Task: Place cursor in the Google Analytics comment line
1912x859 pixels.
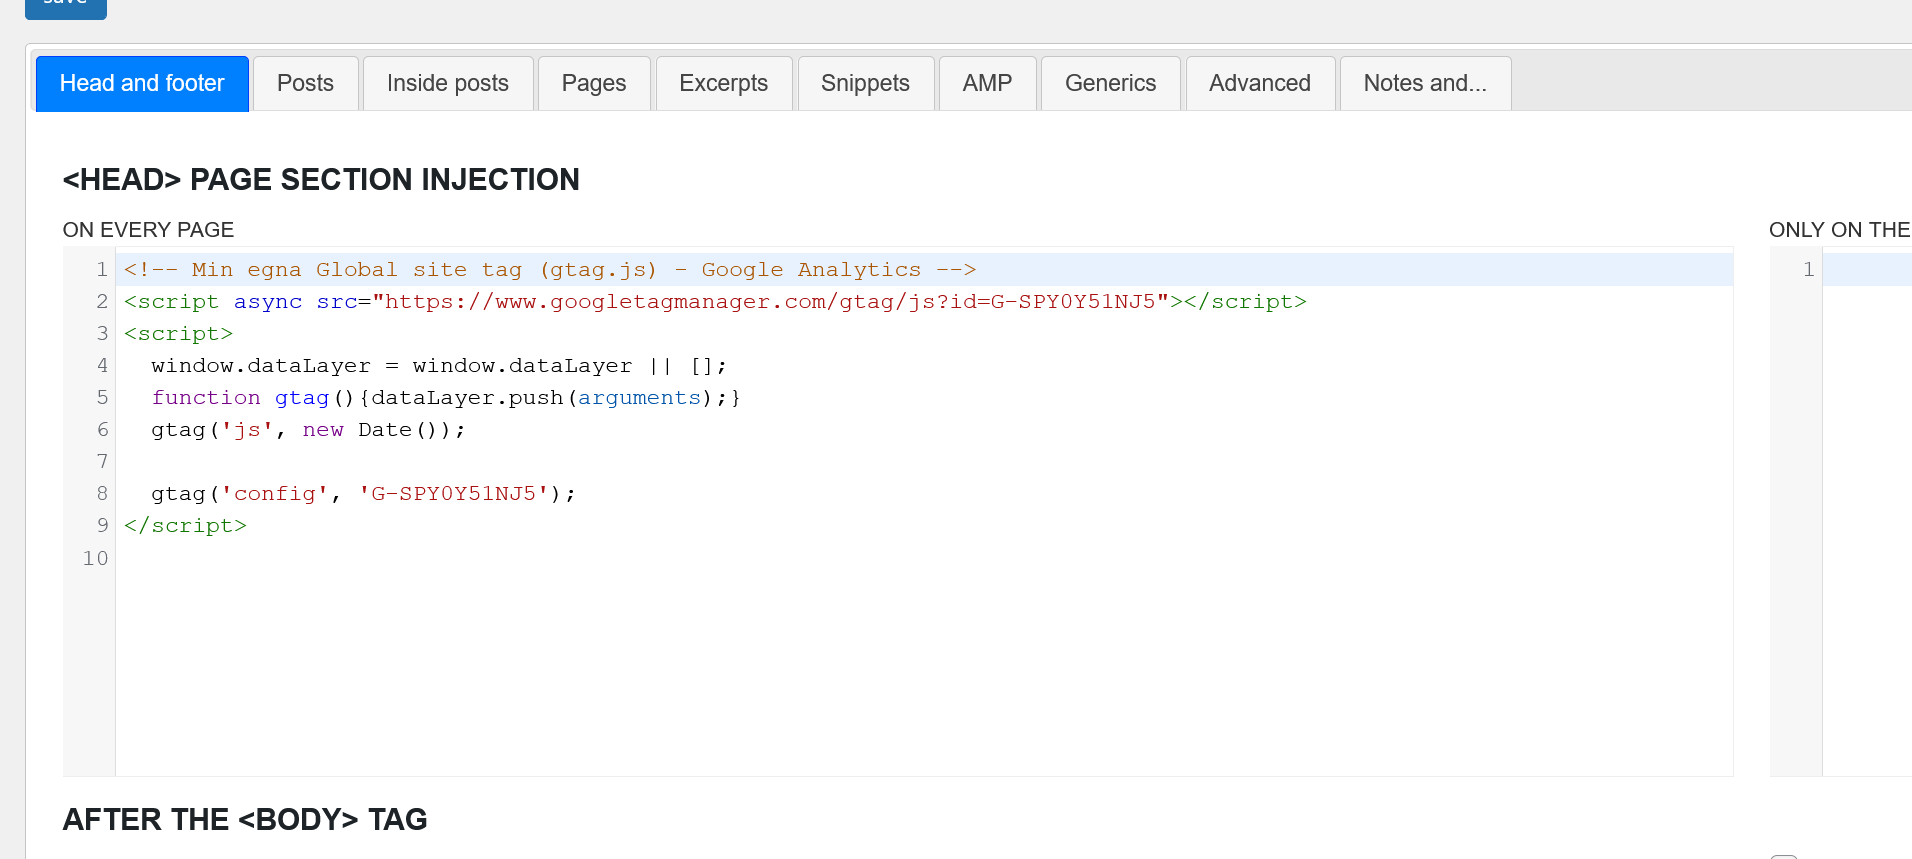Action: 550,270
